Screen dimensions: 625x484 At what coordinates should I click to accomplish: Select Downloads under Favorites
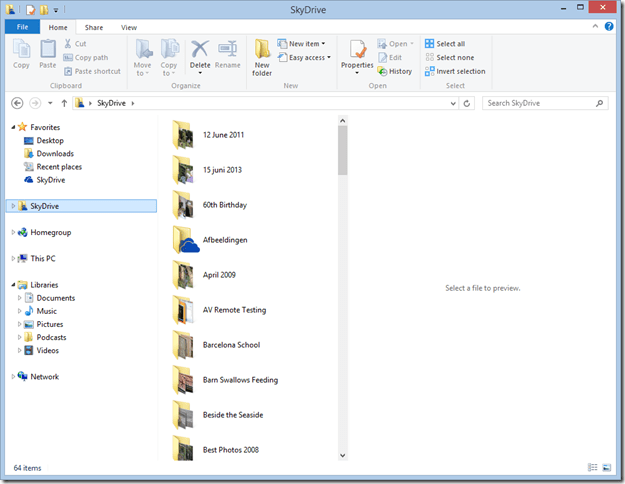coord(49,153)
